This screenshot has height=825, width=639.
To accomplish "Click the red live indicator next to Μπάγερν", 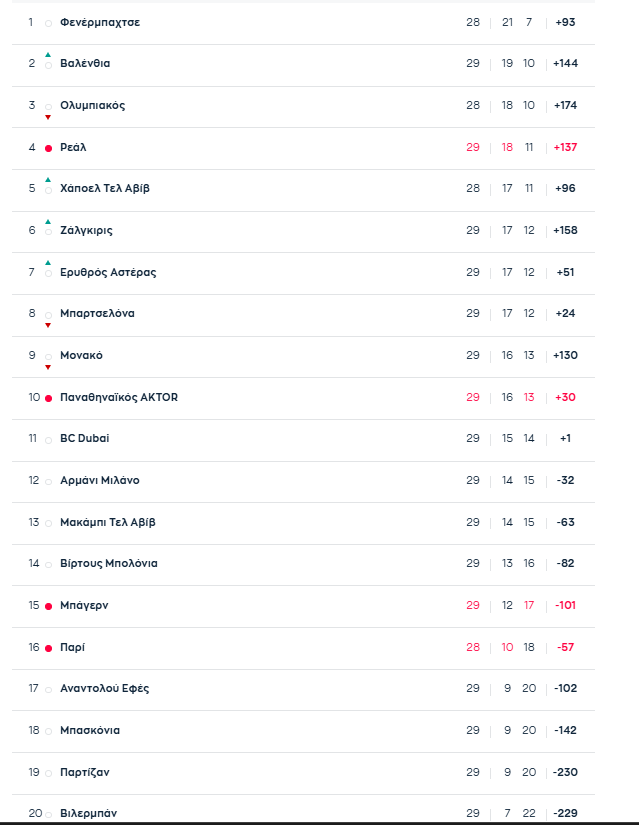I will coord(48,606).
